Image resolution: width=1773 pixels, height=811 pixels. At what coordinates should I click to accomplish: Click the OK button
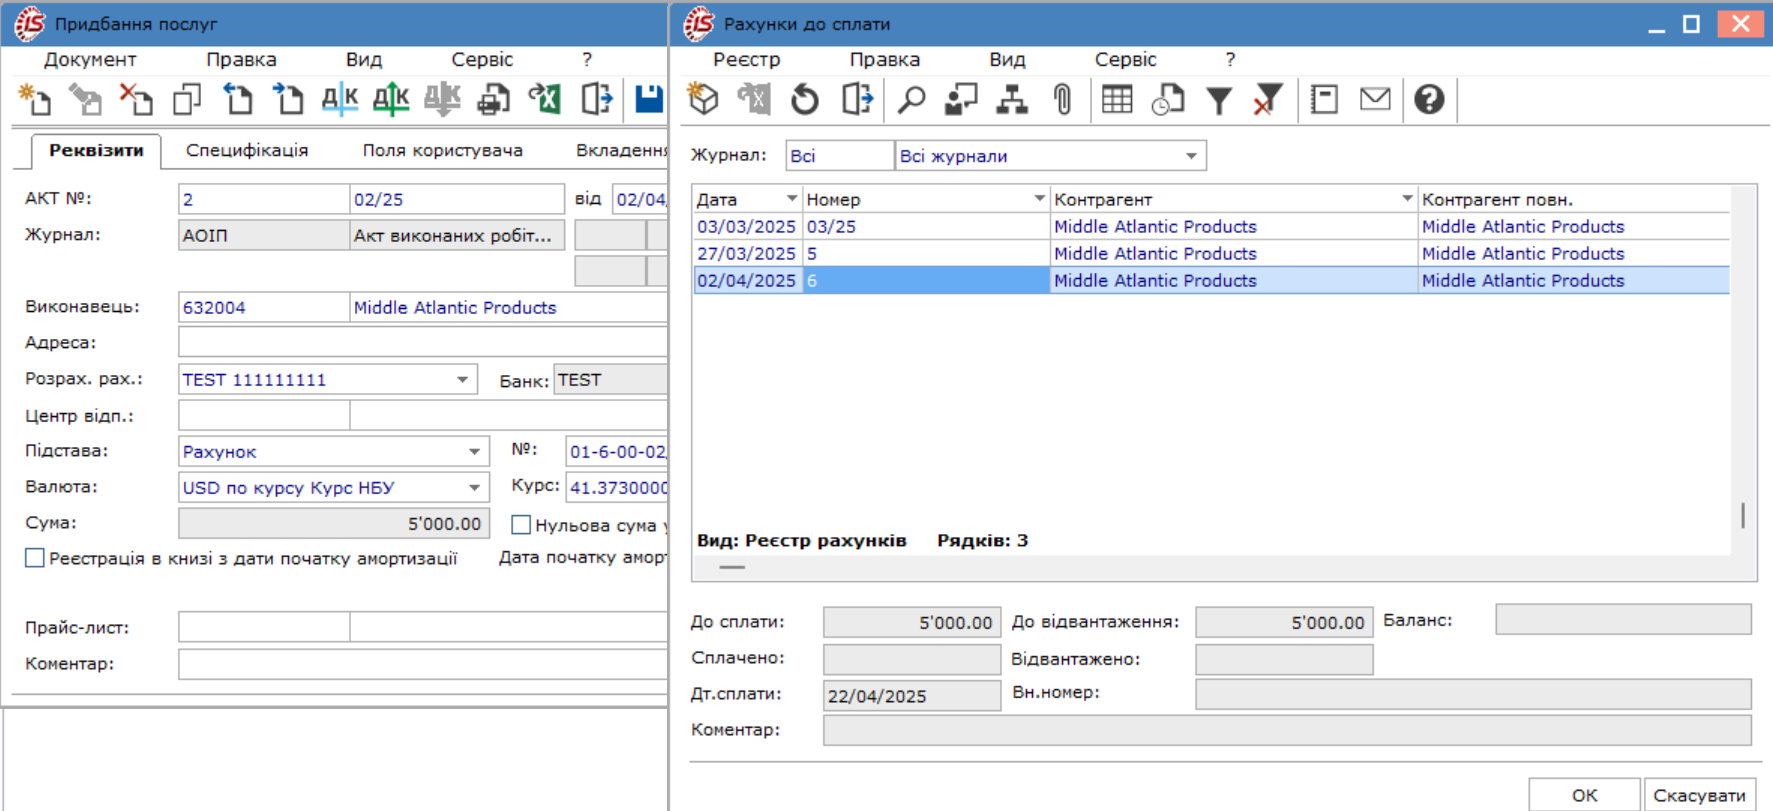[1584, 795]
